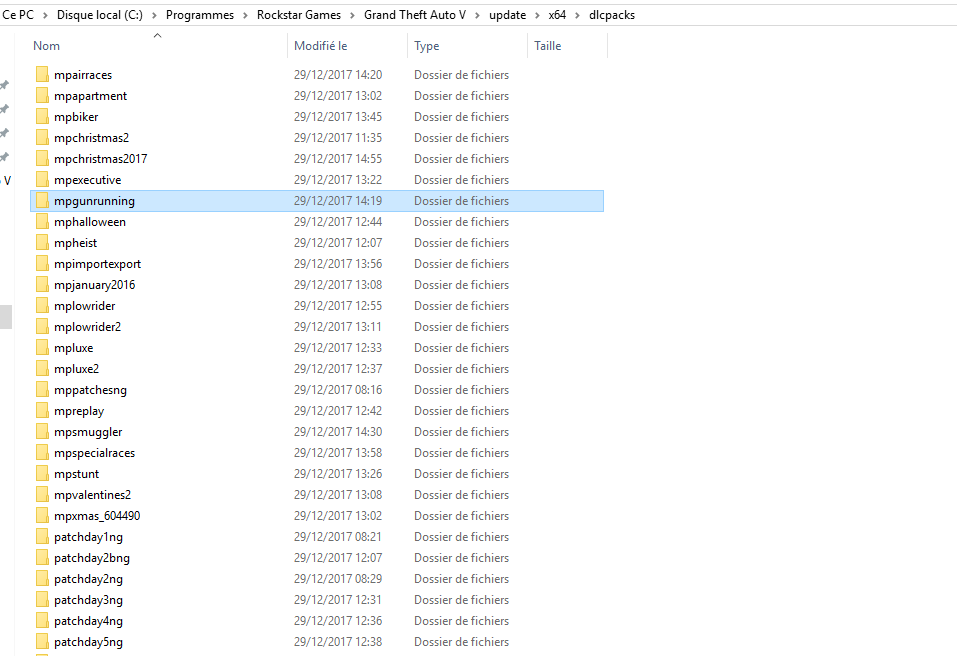Image resolution: width=957 pixels, height=661 pixels.
Task: Click the mpexecutive folder icon
Action: coord(42,179)
